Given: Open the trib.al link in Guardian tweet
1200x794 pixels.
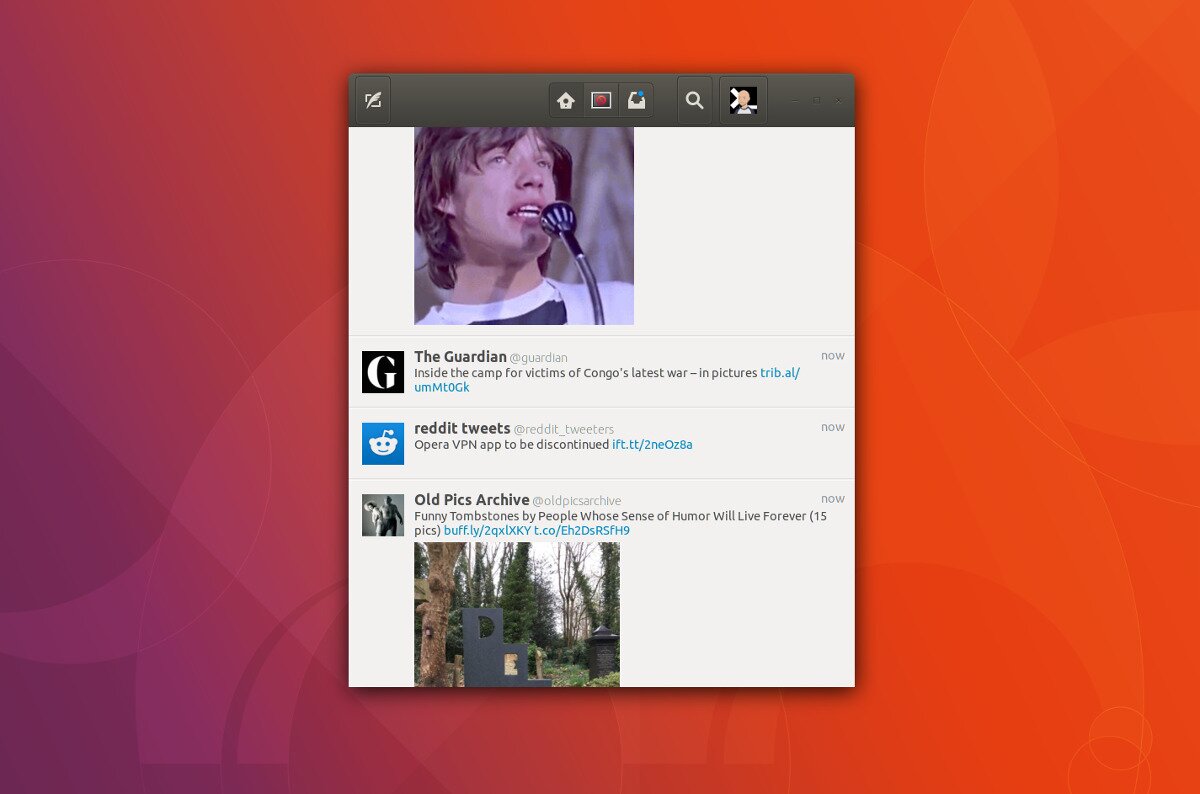Looking at the screenshot, I should click(779, 373).
